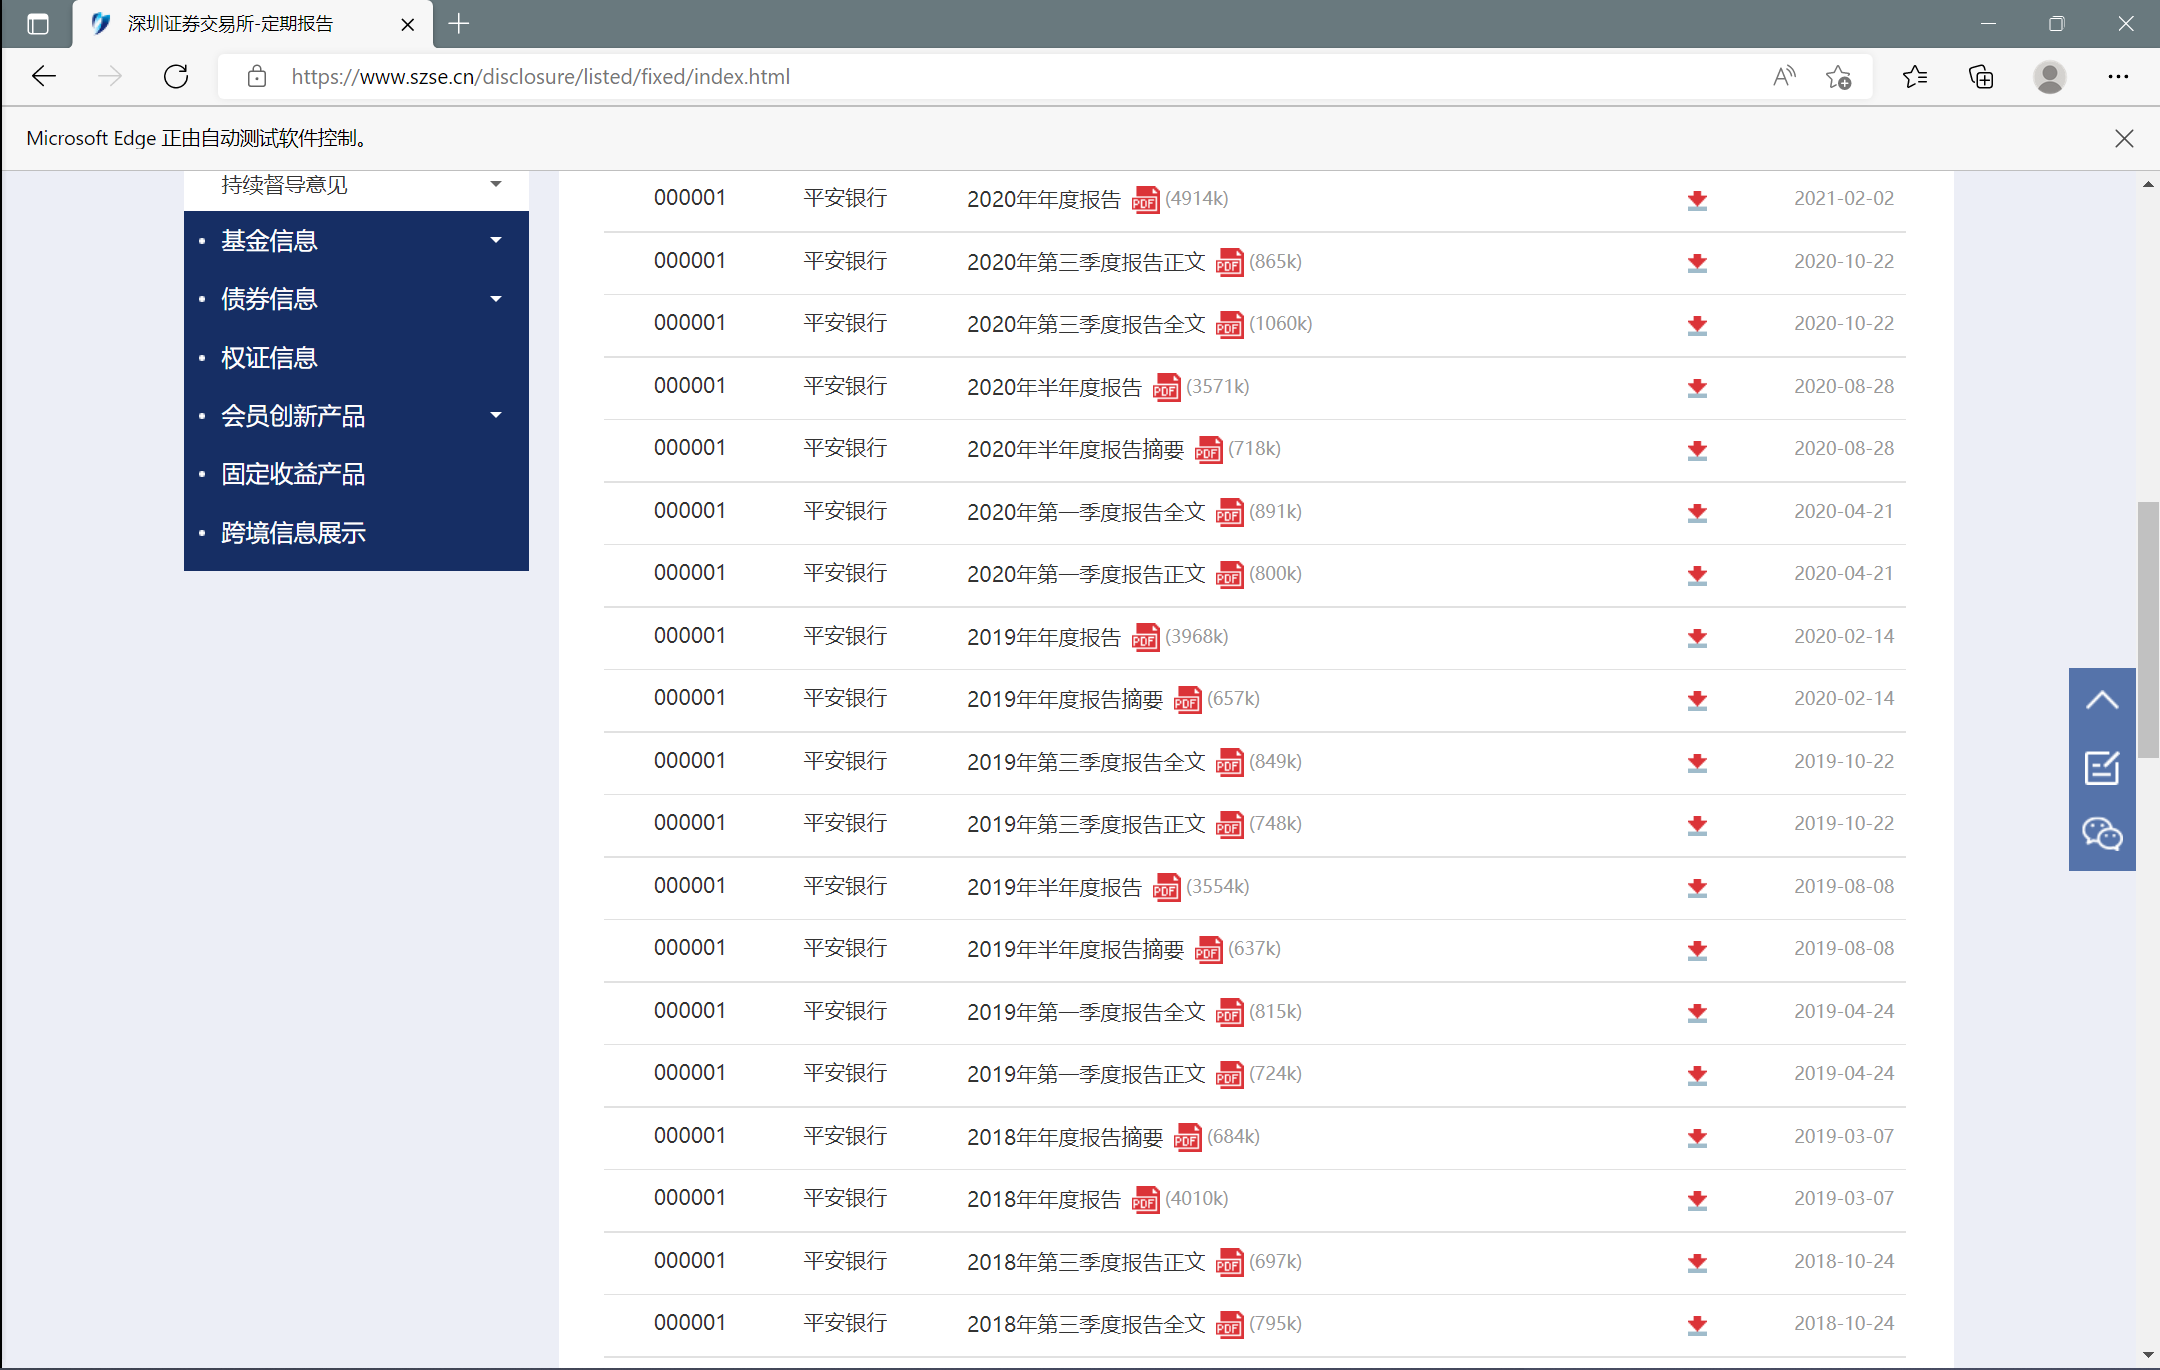Open link 2020年年度报告

click(x=1044, y=200)
